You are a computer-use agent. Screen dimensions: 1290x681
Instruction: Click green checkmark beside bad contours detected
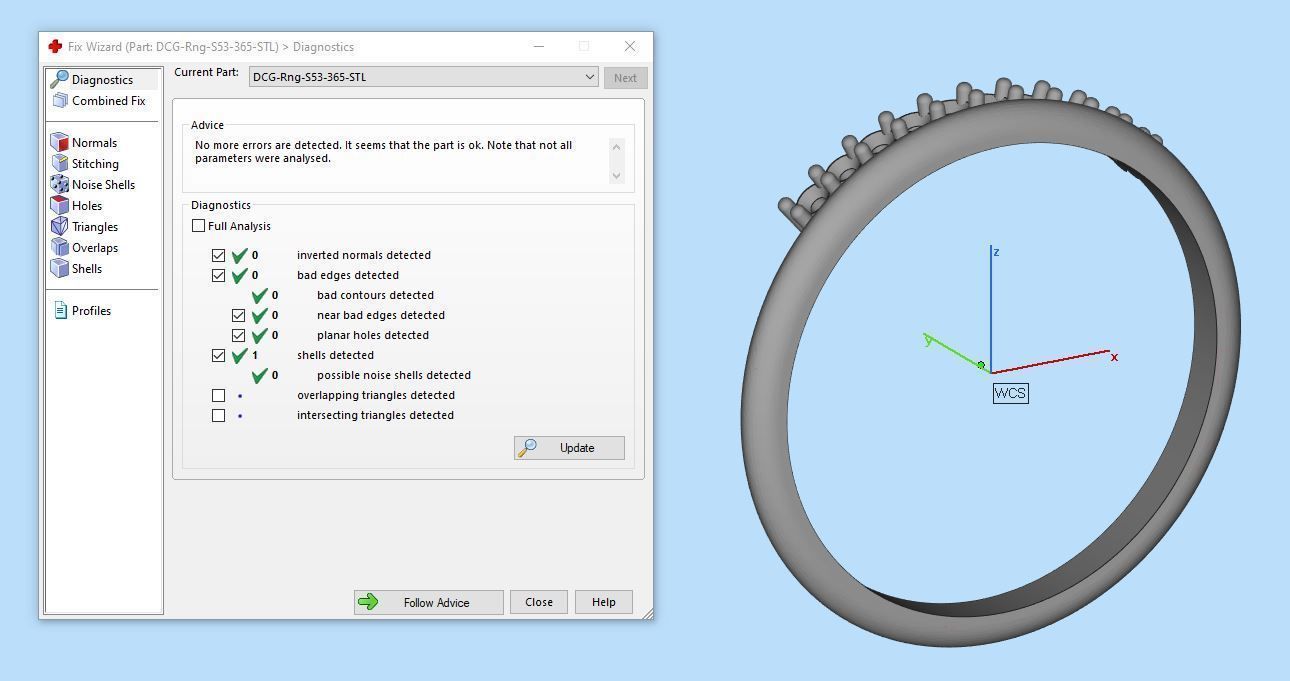[259, 295]
